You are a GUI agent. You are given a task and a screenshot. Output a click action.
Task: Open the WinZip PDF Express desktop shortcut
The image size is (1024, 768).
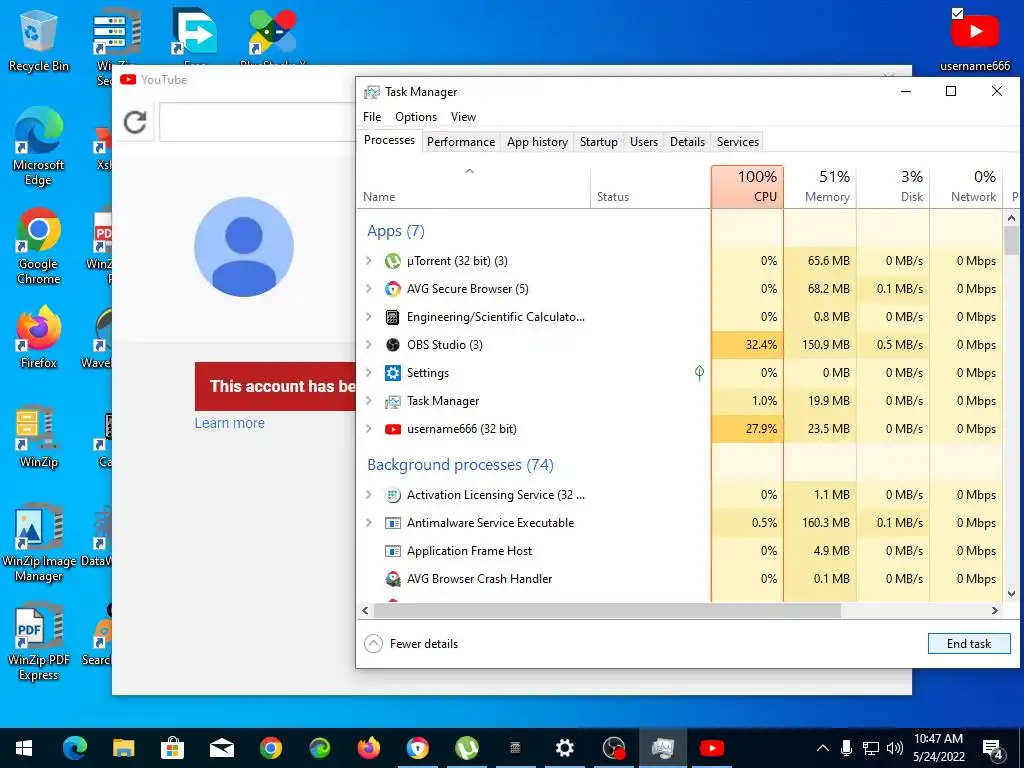[x=38, y=643]
